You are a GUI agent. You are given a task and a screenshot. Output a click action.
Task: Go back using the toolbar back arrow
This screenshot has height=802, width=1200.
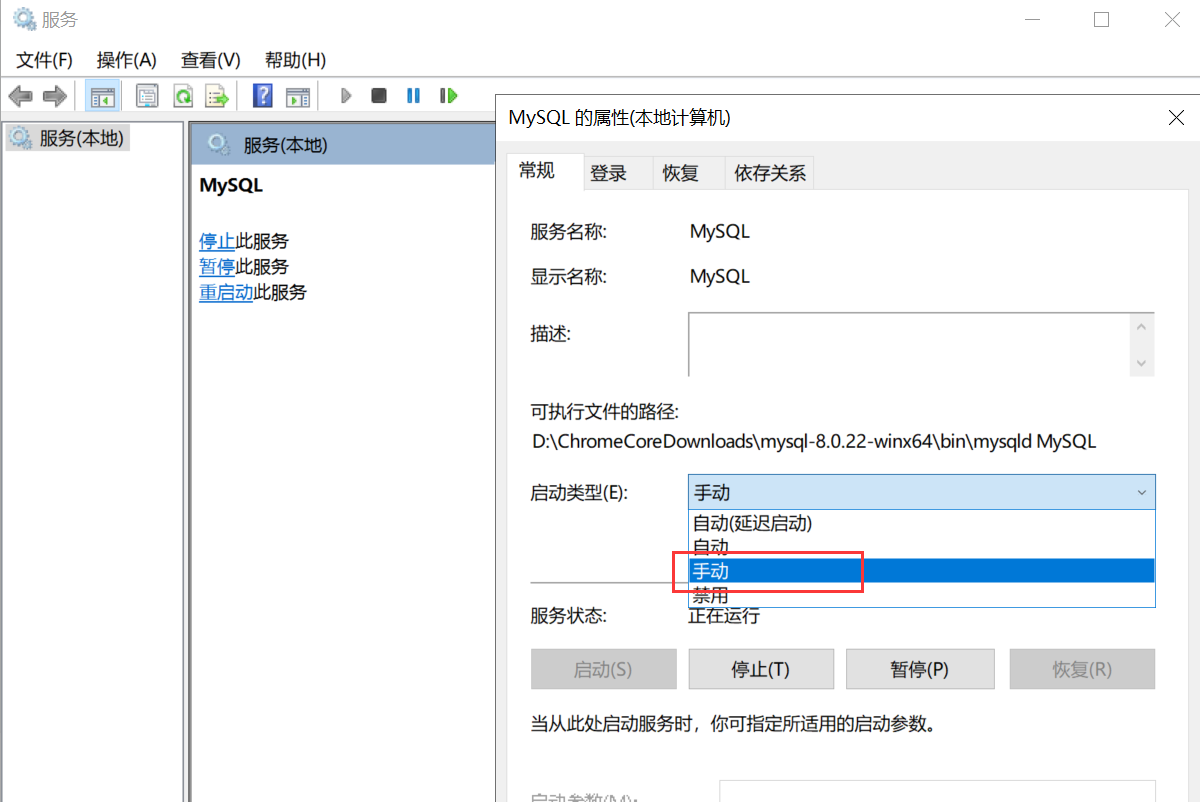click(21, 96)
